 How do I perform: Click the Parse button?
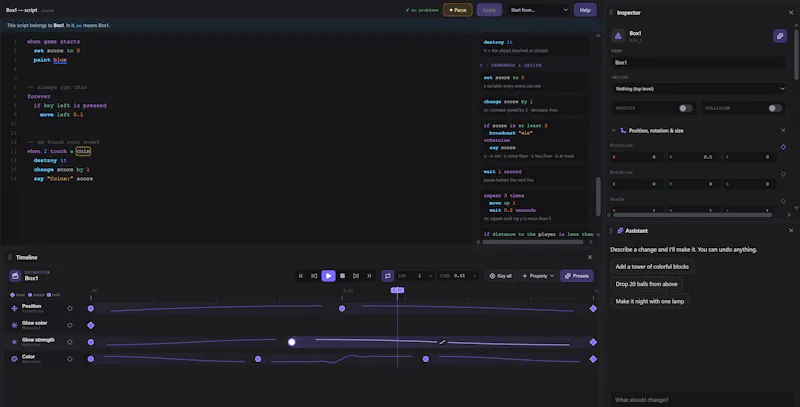coord(458,10)
